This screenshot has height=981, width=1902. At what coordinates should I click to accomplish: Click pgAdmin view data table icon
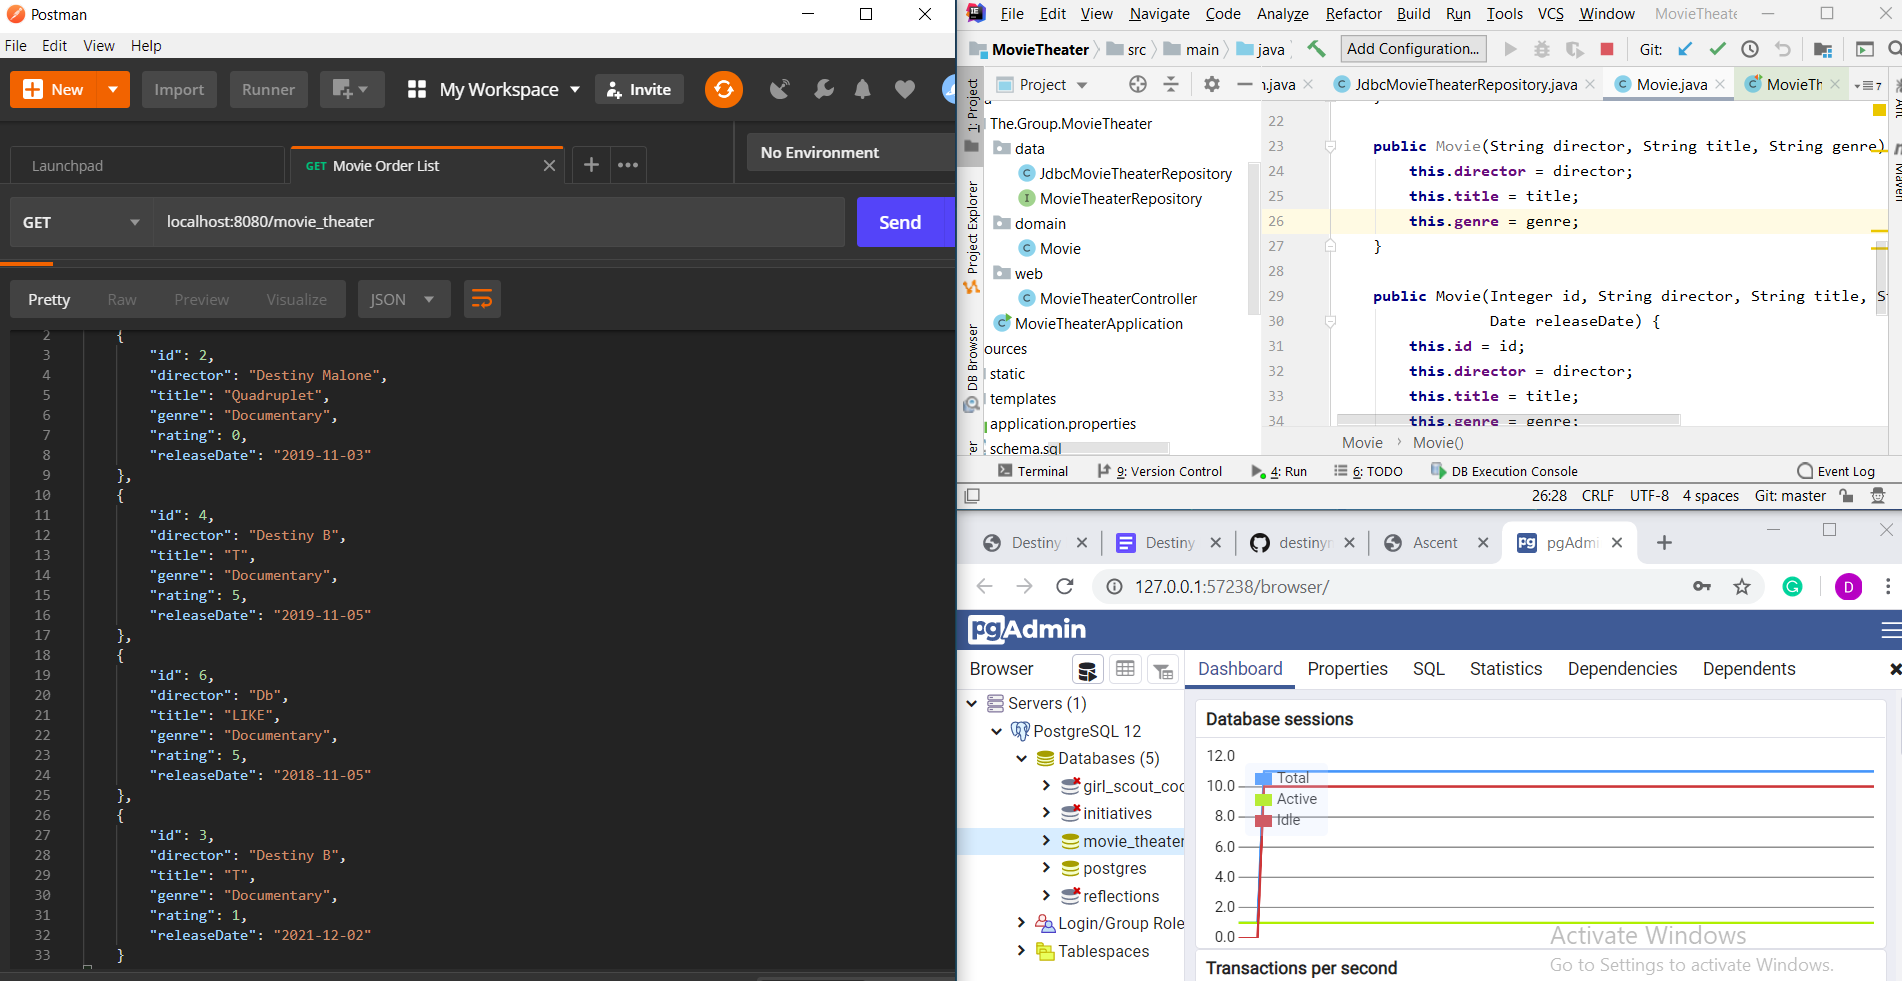1125,669
